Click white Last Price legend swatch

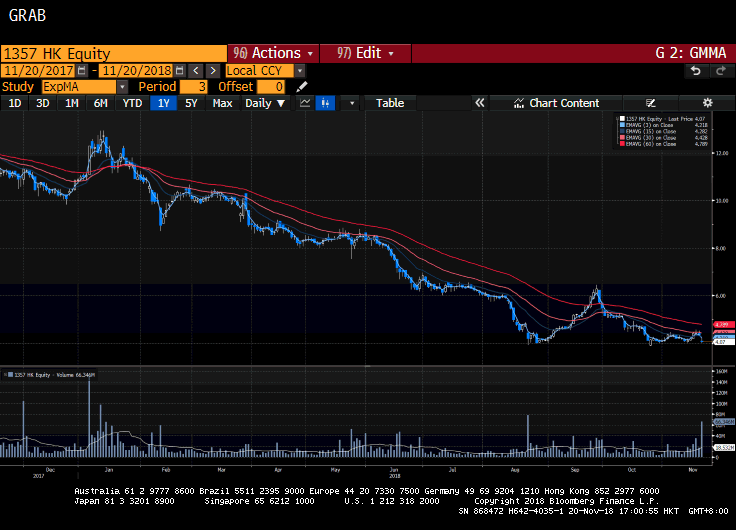coord(622,119)
